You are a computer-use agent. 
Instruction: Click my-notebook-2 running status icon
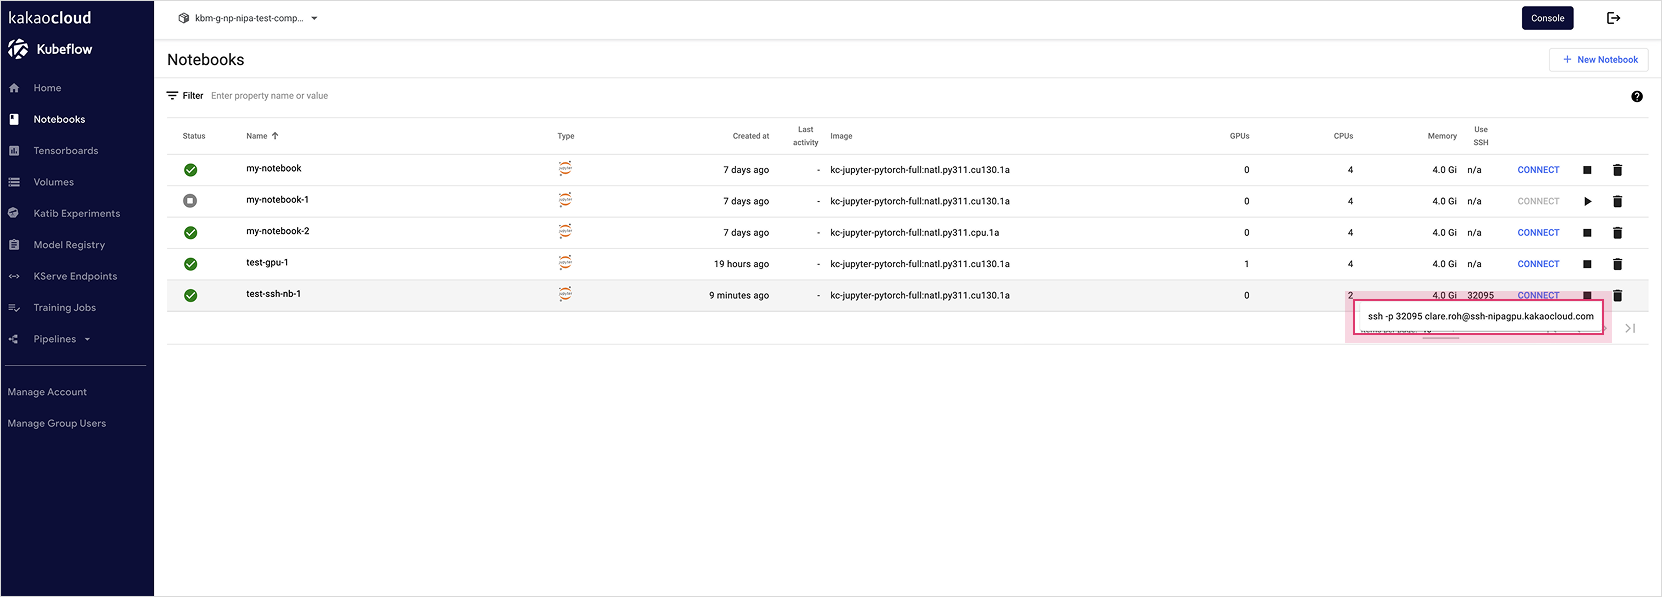[x=190, y=233]
